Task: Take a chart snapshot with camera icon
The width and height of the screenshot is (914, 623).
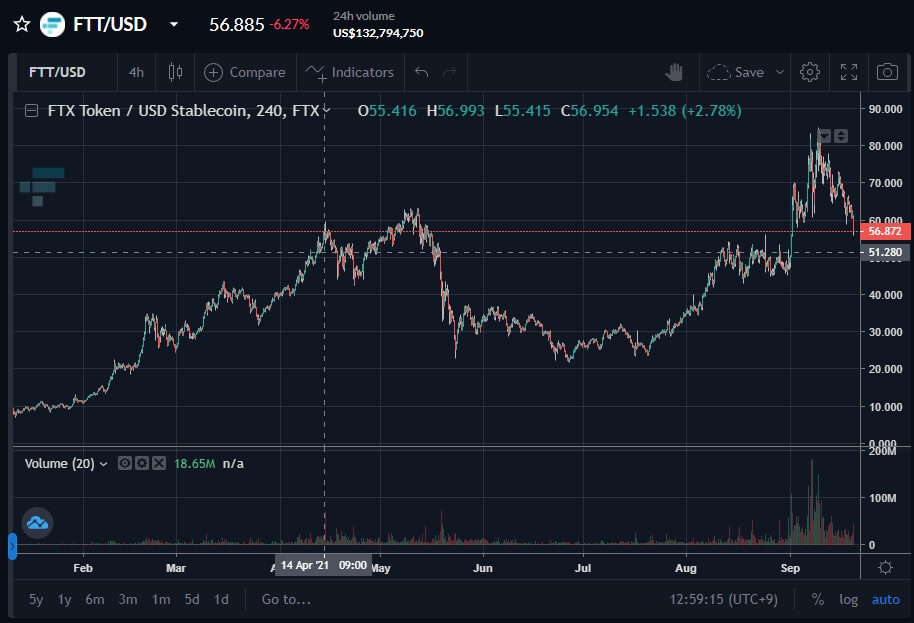Action: pos(887,72)
